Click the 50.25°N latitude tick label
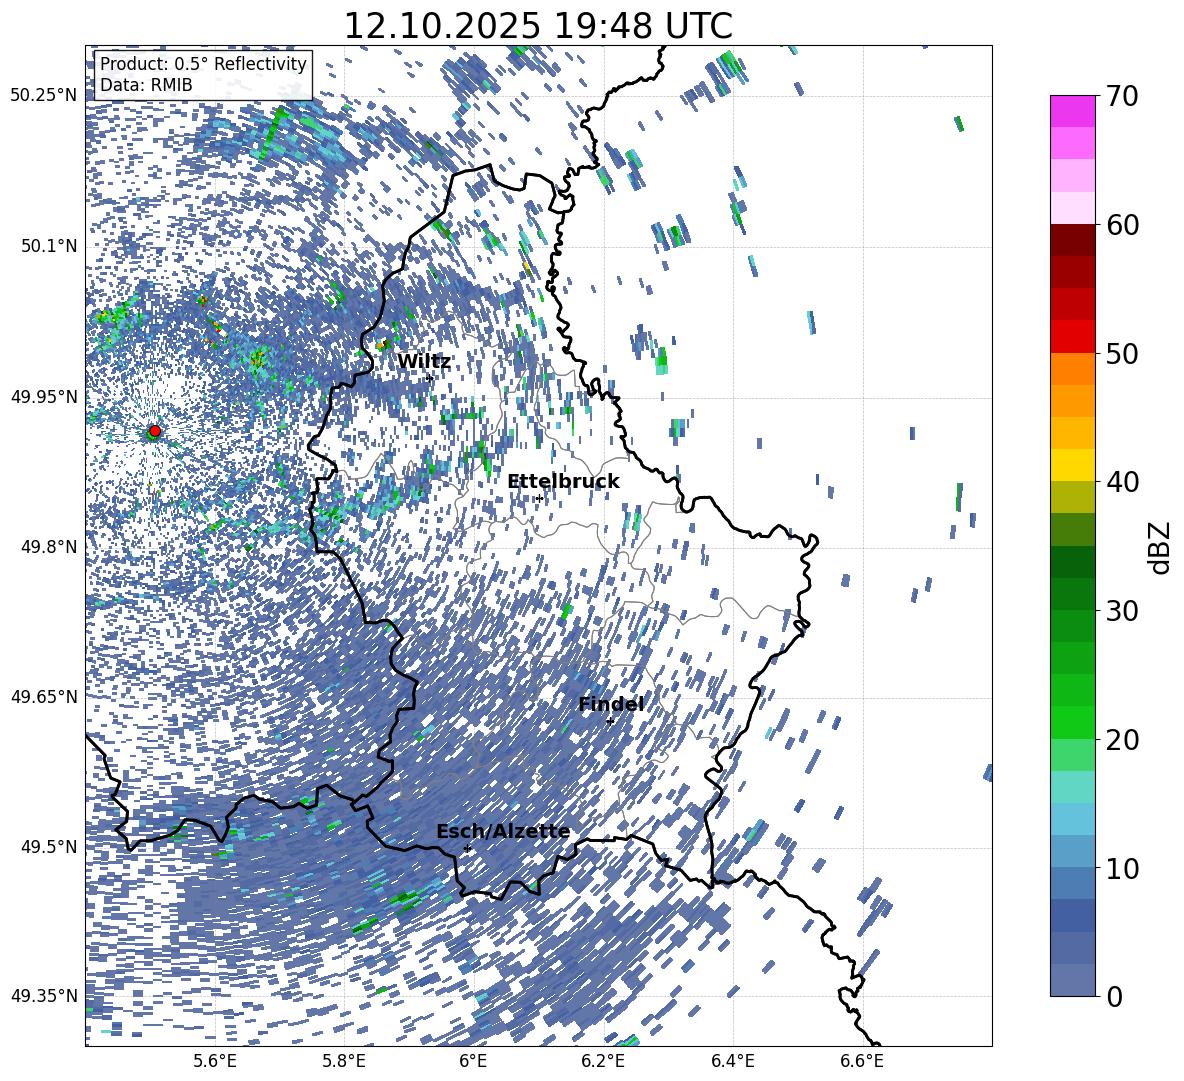Screen dimensions: 1184x1081 [44, 96]
